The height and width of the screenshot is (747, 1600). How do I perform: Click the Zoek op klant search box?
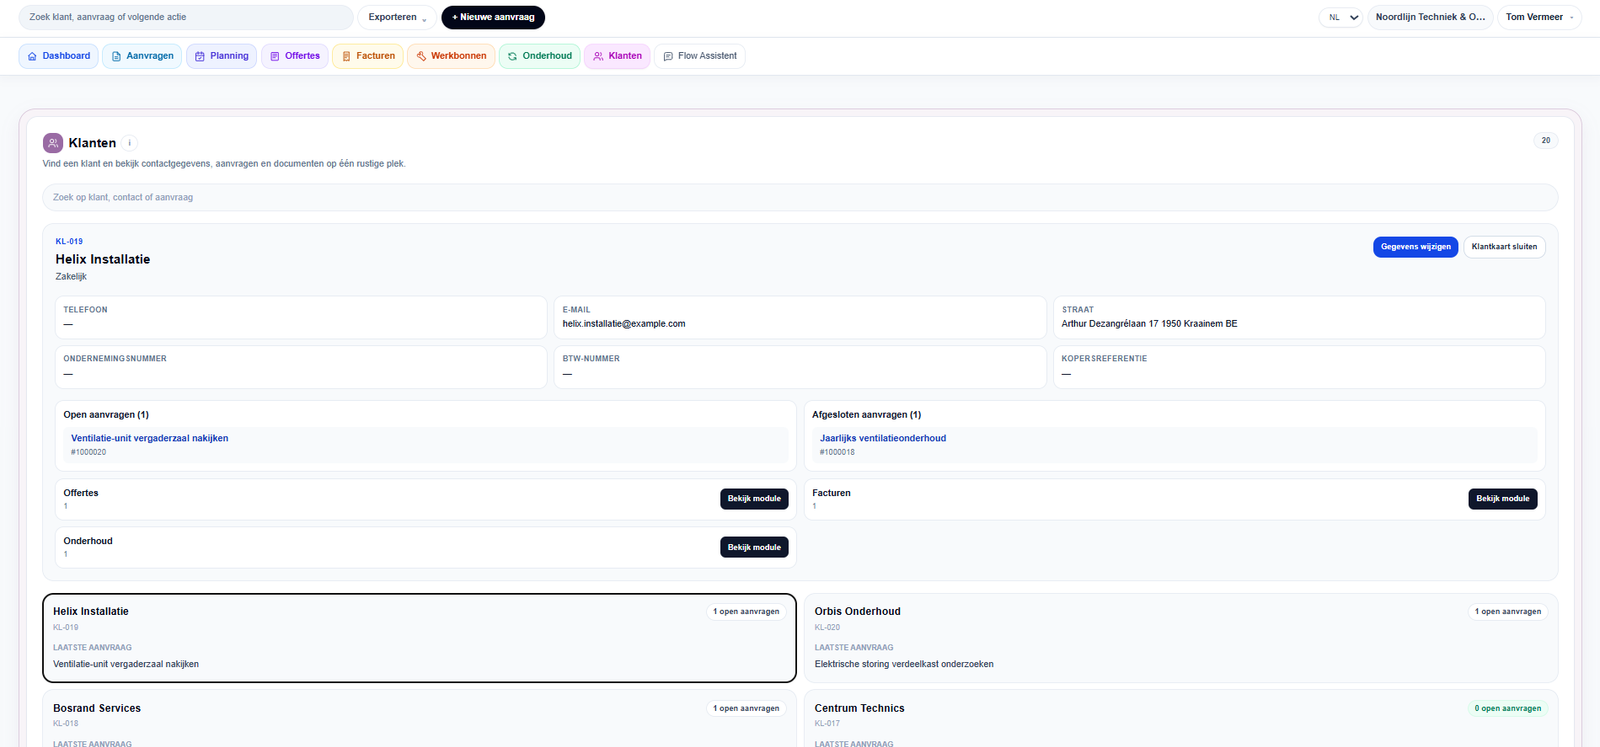coord(800,197)
